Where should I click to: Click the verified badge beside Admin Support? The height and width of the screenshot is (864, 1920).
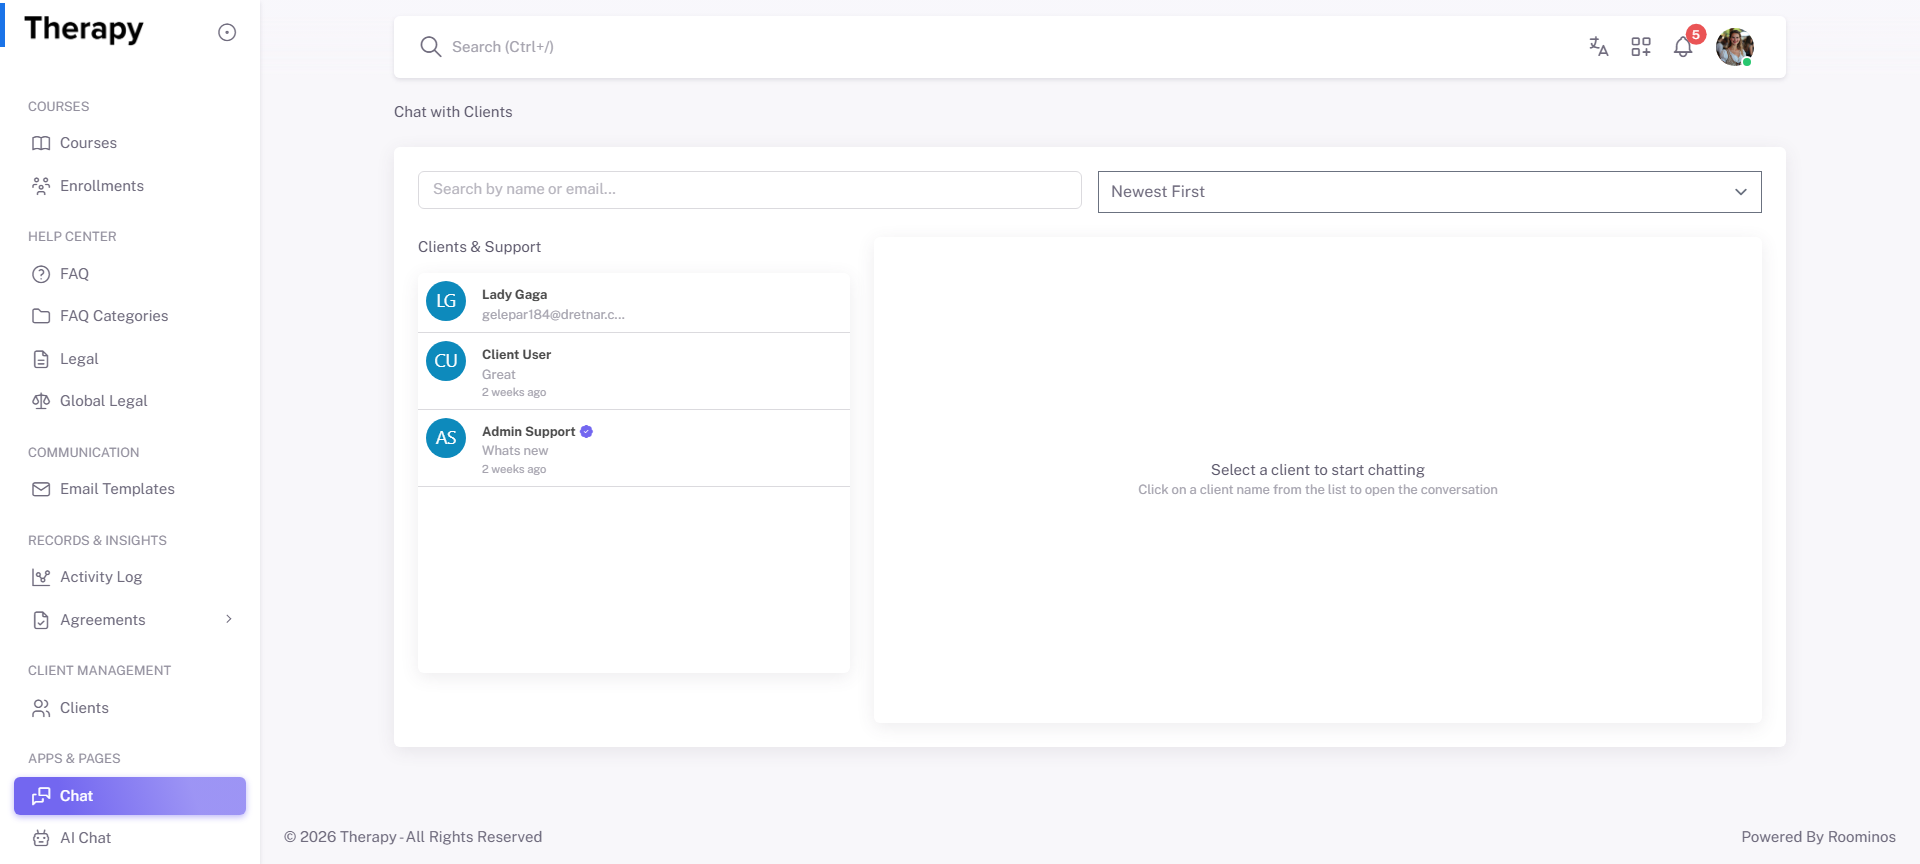tap(586, 432)
